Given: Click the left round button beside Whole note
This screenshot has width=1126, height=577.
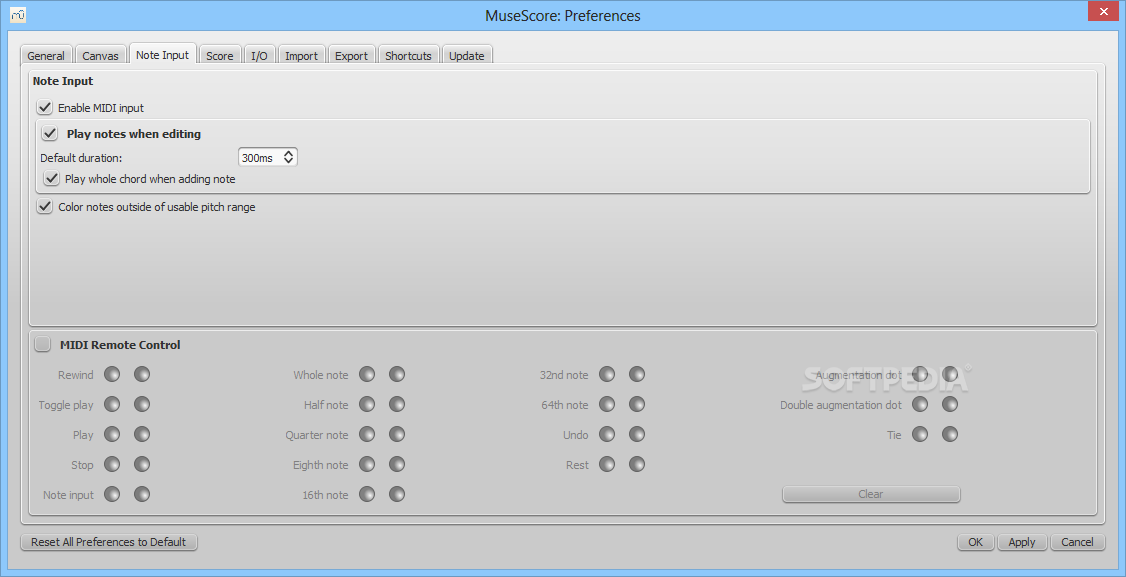Looking at the screenshot, I should point(367,374).
